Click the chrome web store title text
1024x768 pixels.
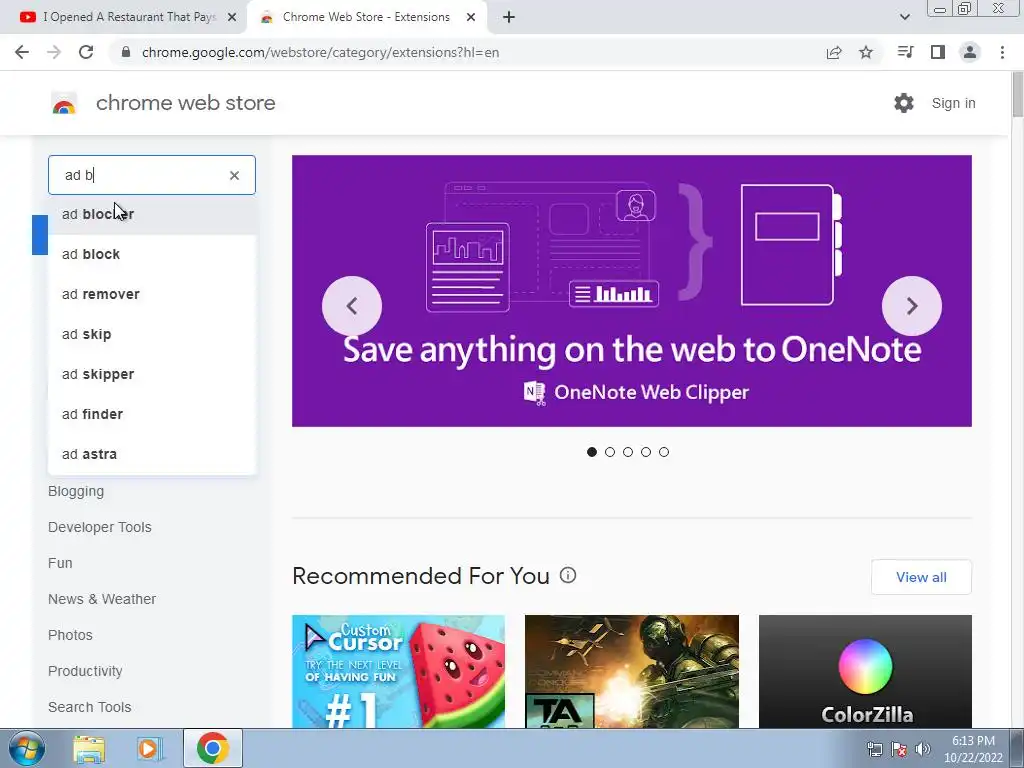[x=185, y=103]
